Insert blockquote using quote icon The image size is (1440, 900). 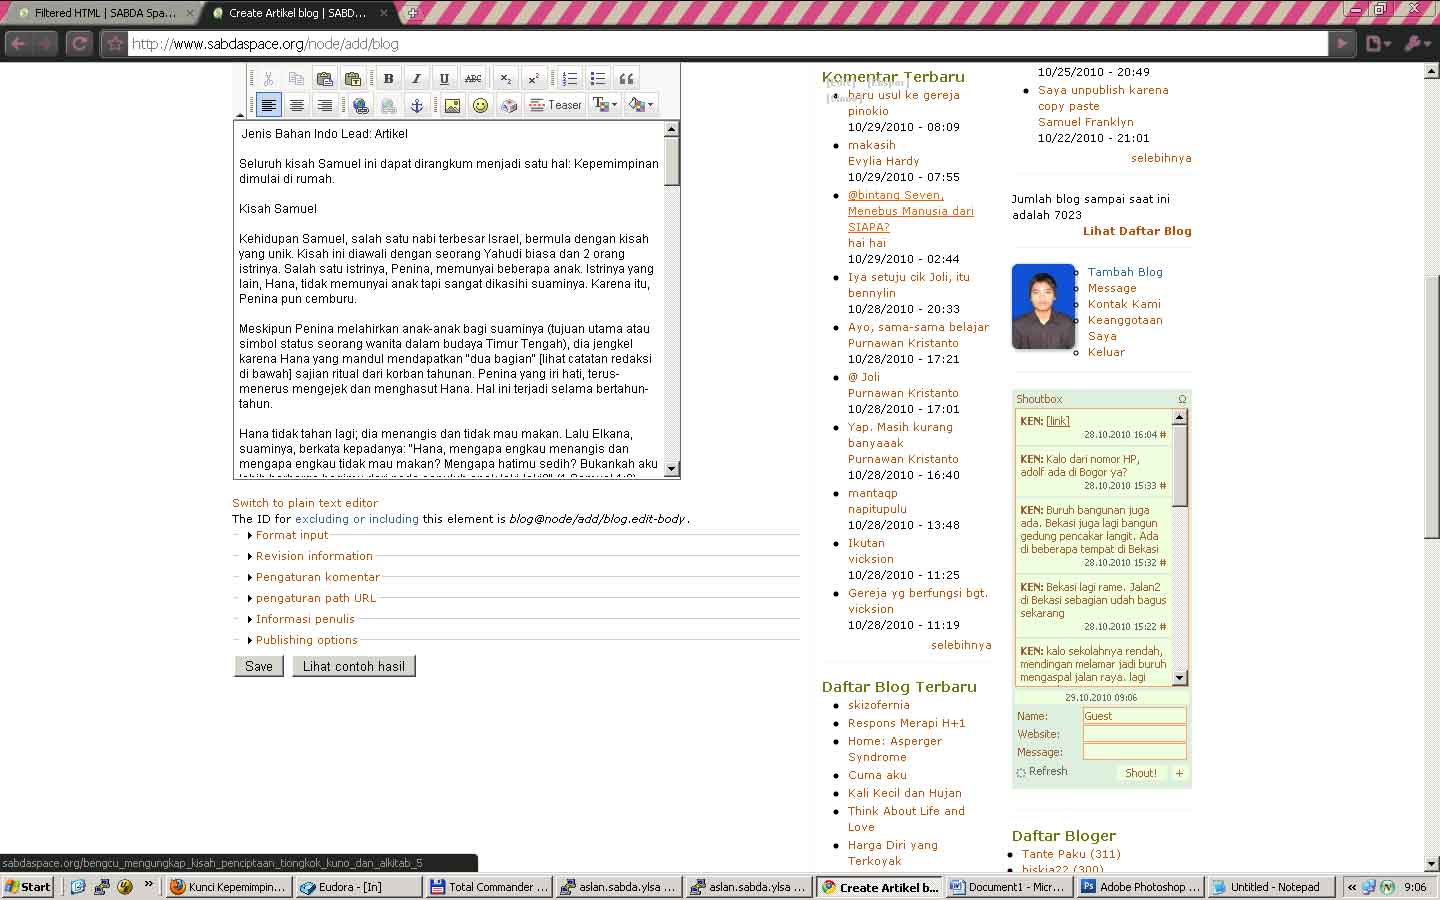point(627,79)
